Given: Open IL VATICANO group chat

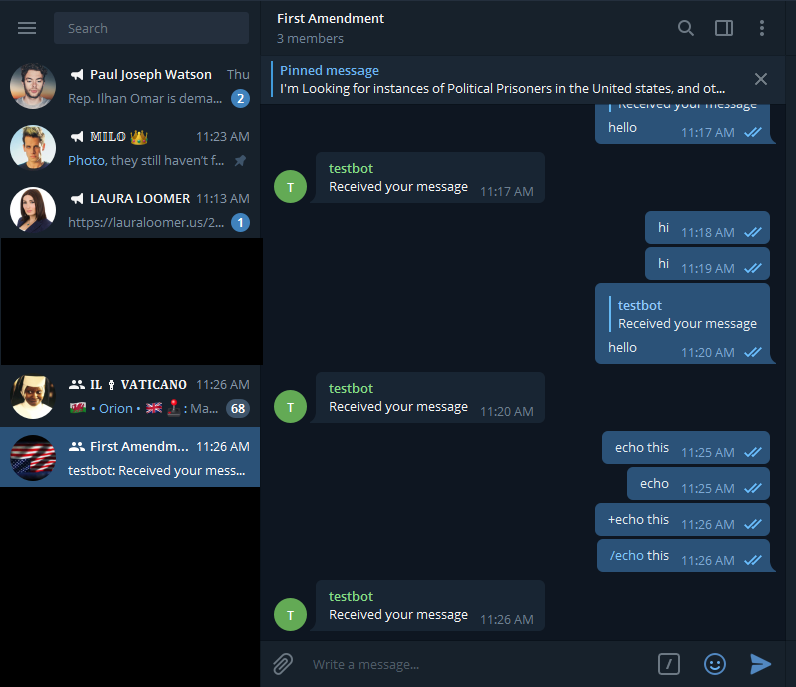Looking at the screenshot, I should tap(130, 396).
